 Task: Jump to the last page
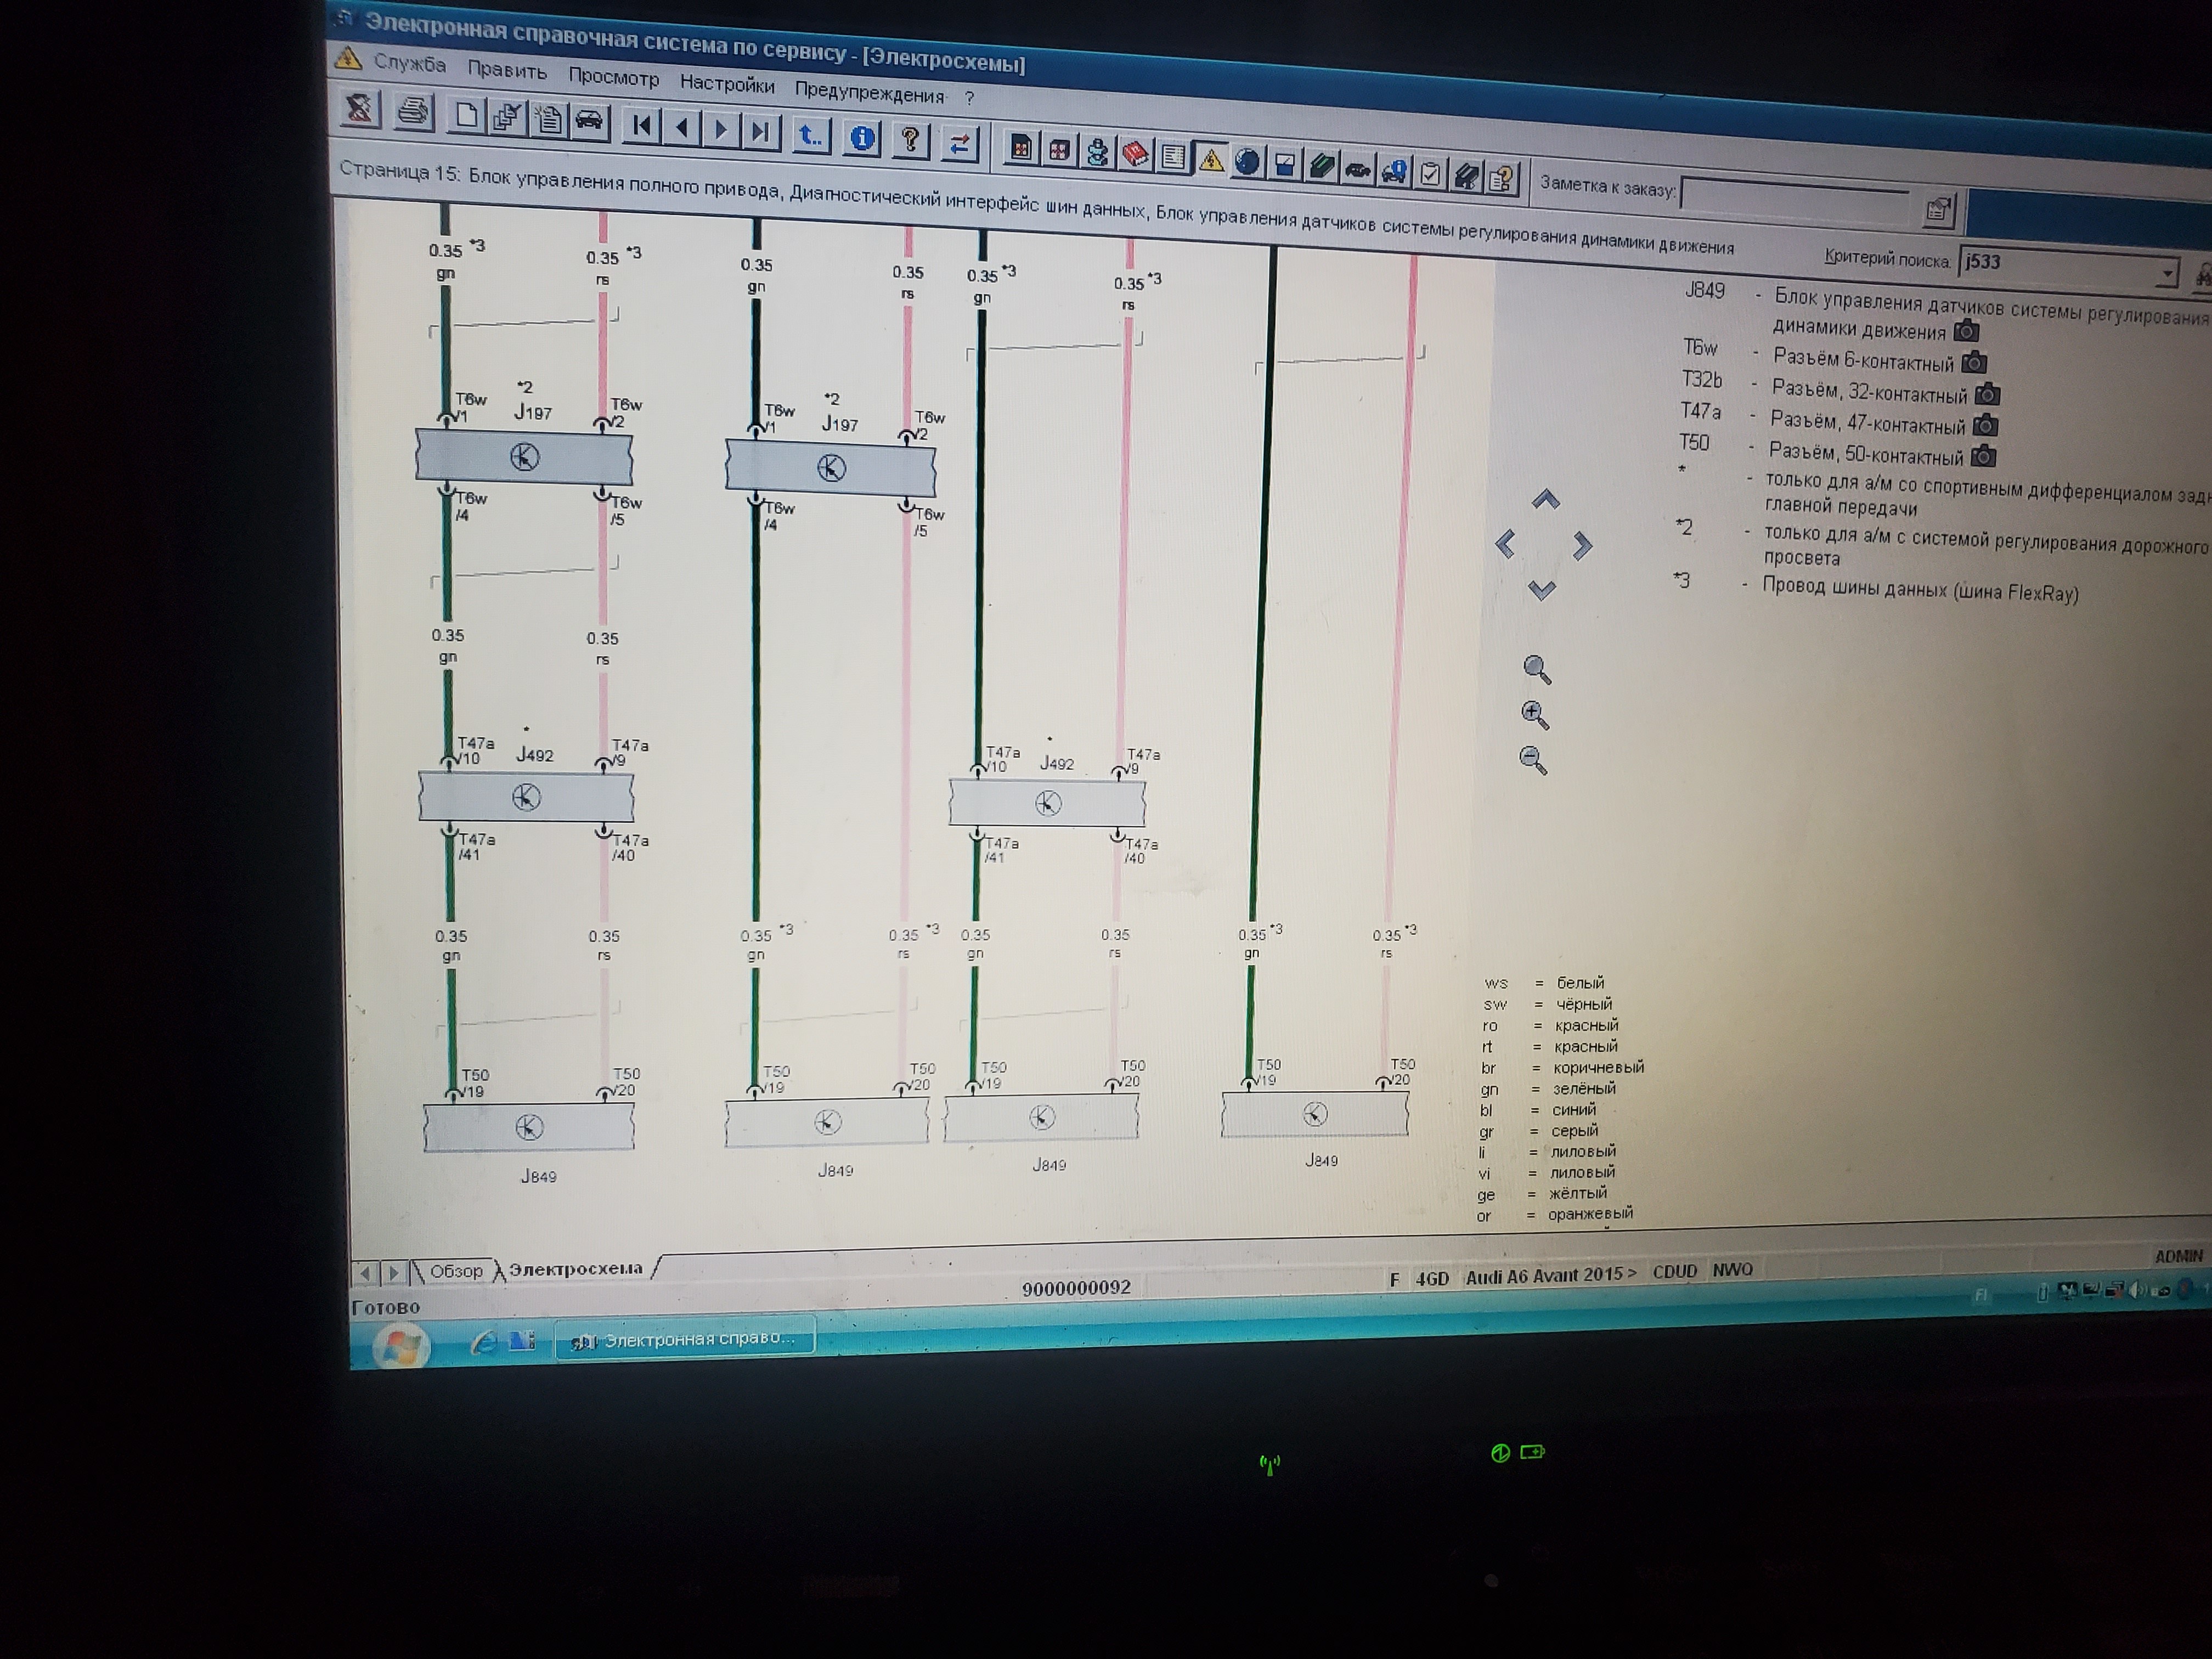[x=761, y=132]
